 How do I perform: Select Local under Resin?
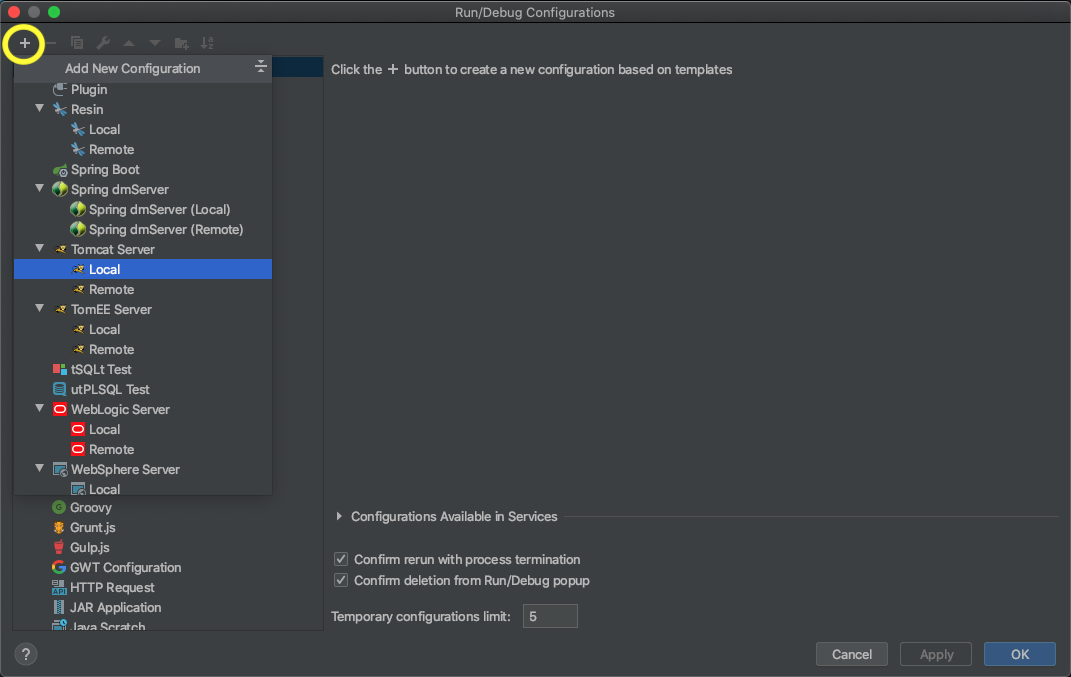(x=143, y=129)
